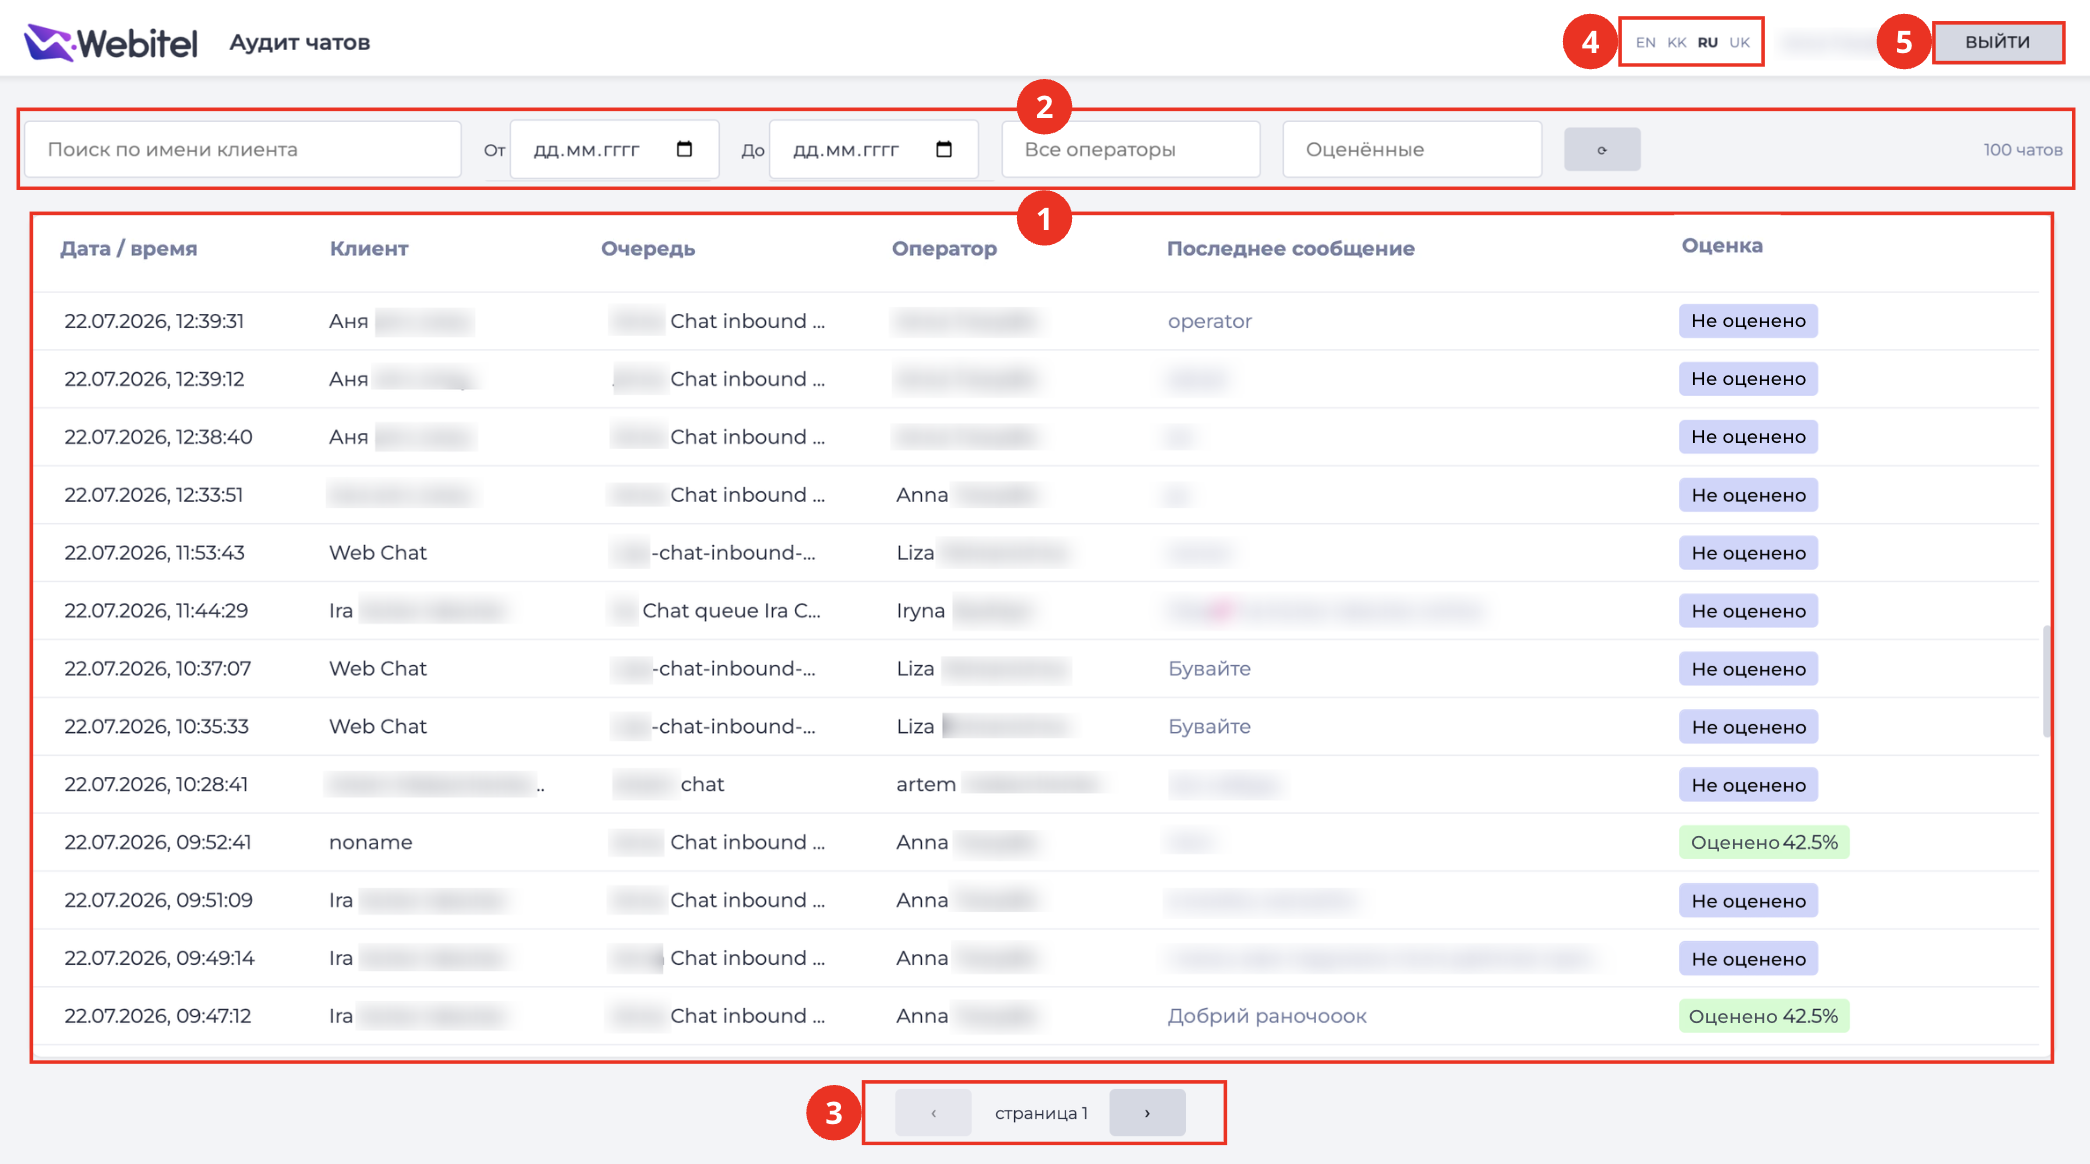Click the От date field
Screen dimensions: 2090x1164
point(614,149)
